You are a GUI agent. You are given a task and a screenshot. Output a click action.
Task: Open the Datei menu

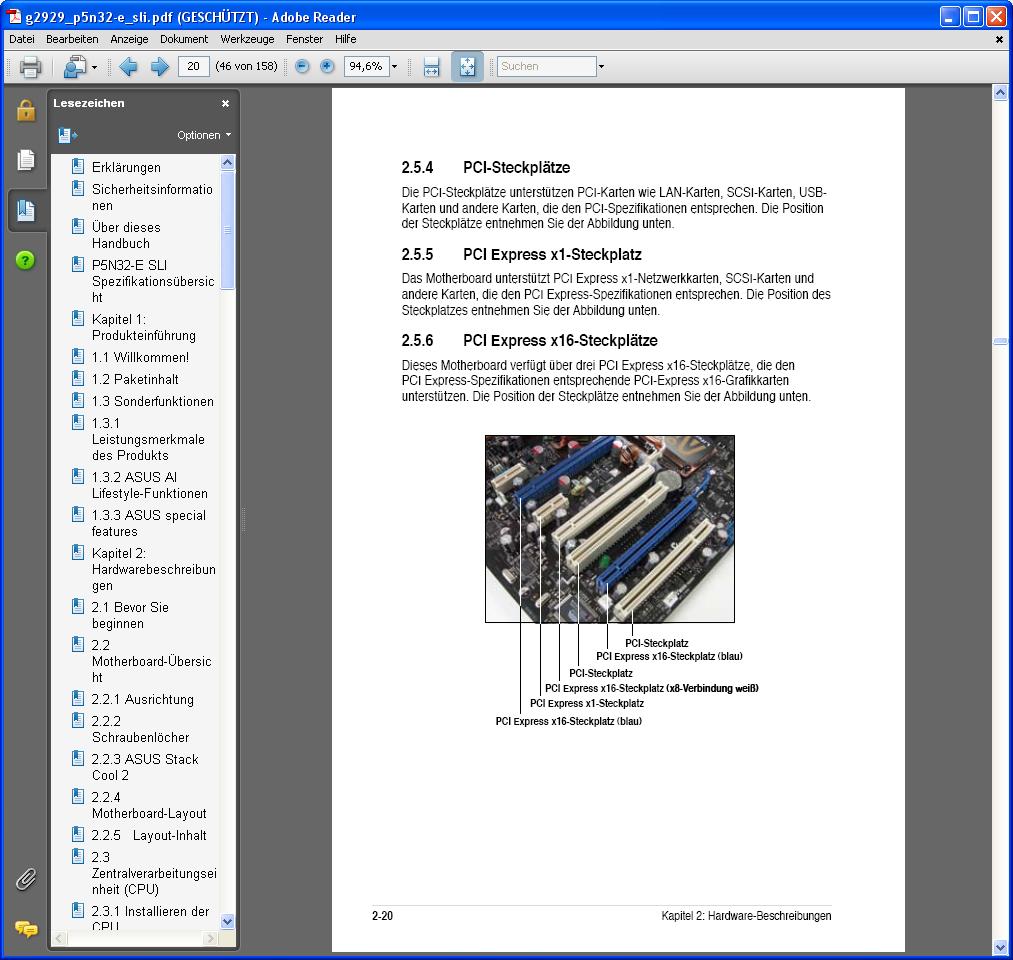pyautogui.click(x=22, y=39)
